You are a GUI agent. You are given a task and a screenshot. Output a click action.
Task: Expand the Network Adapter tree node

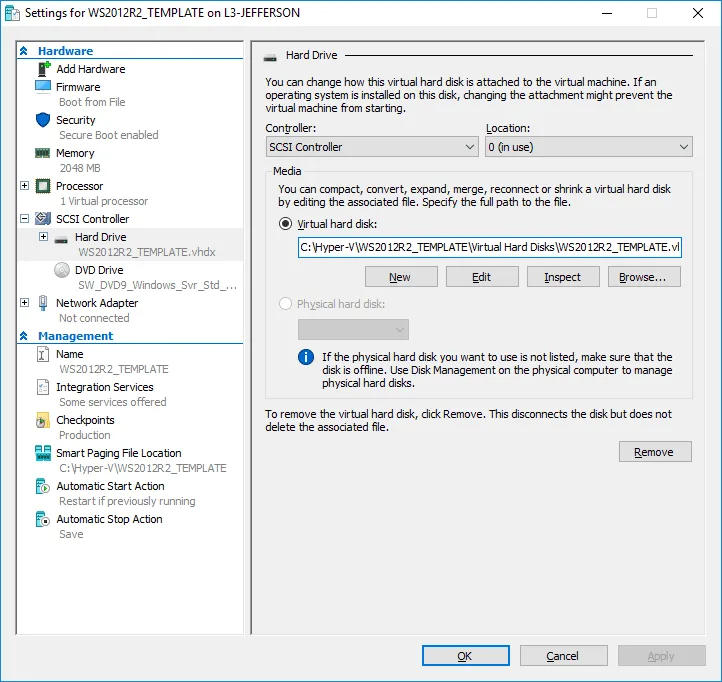click(24, 303)
